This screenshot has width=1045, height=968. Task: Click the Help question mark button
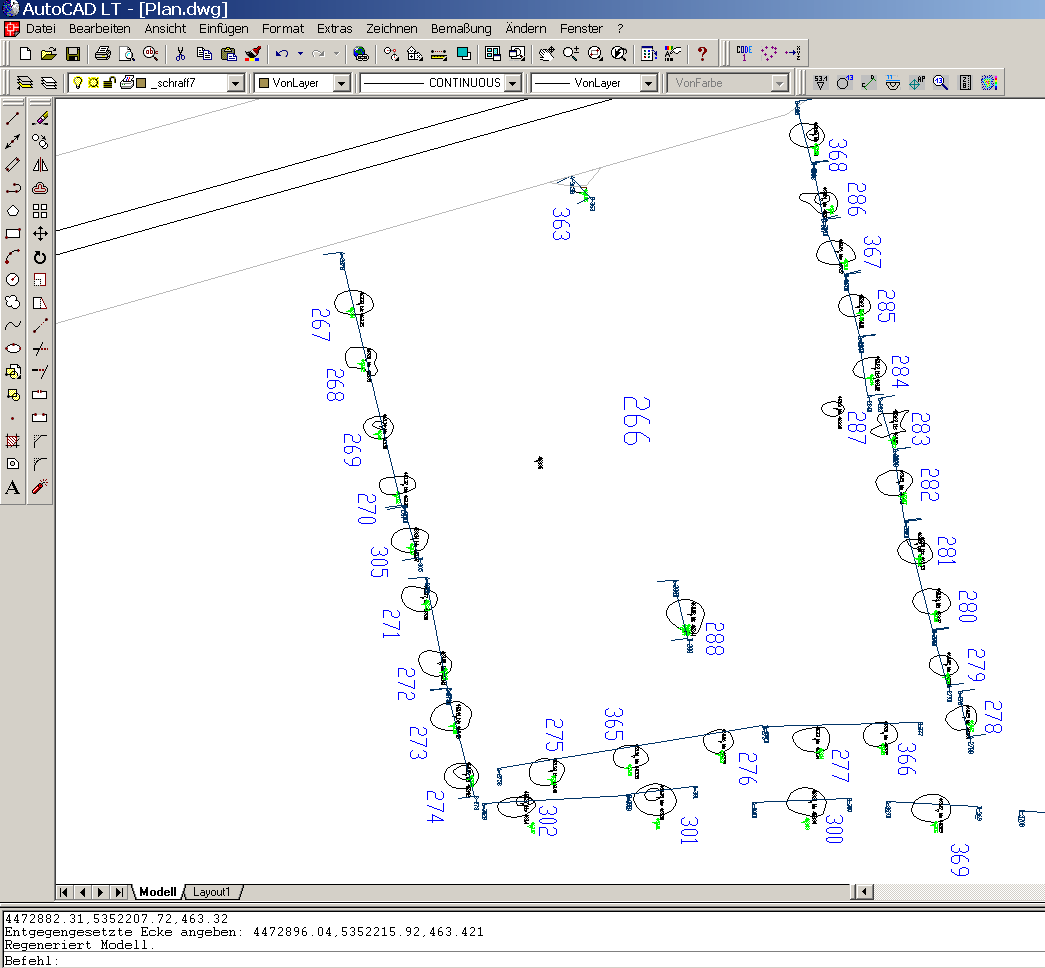702,53
